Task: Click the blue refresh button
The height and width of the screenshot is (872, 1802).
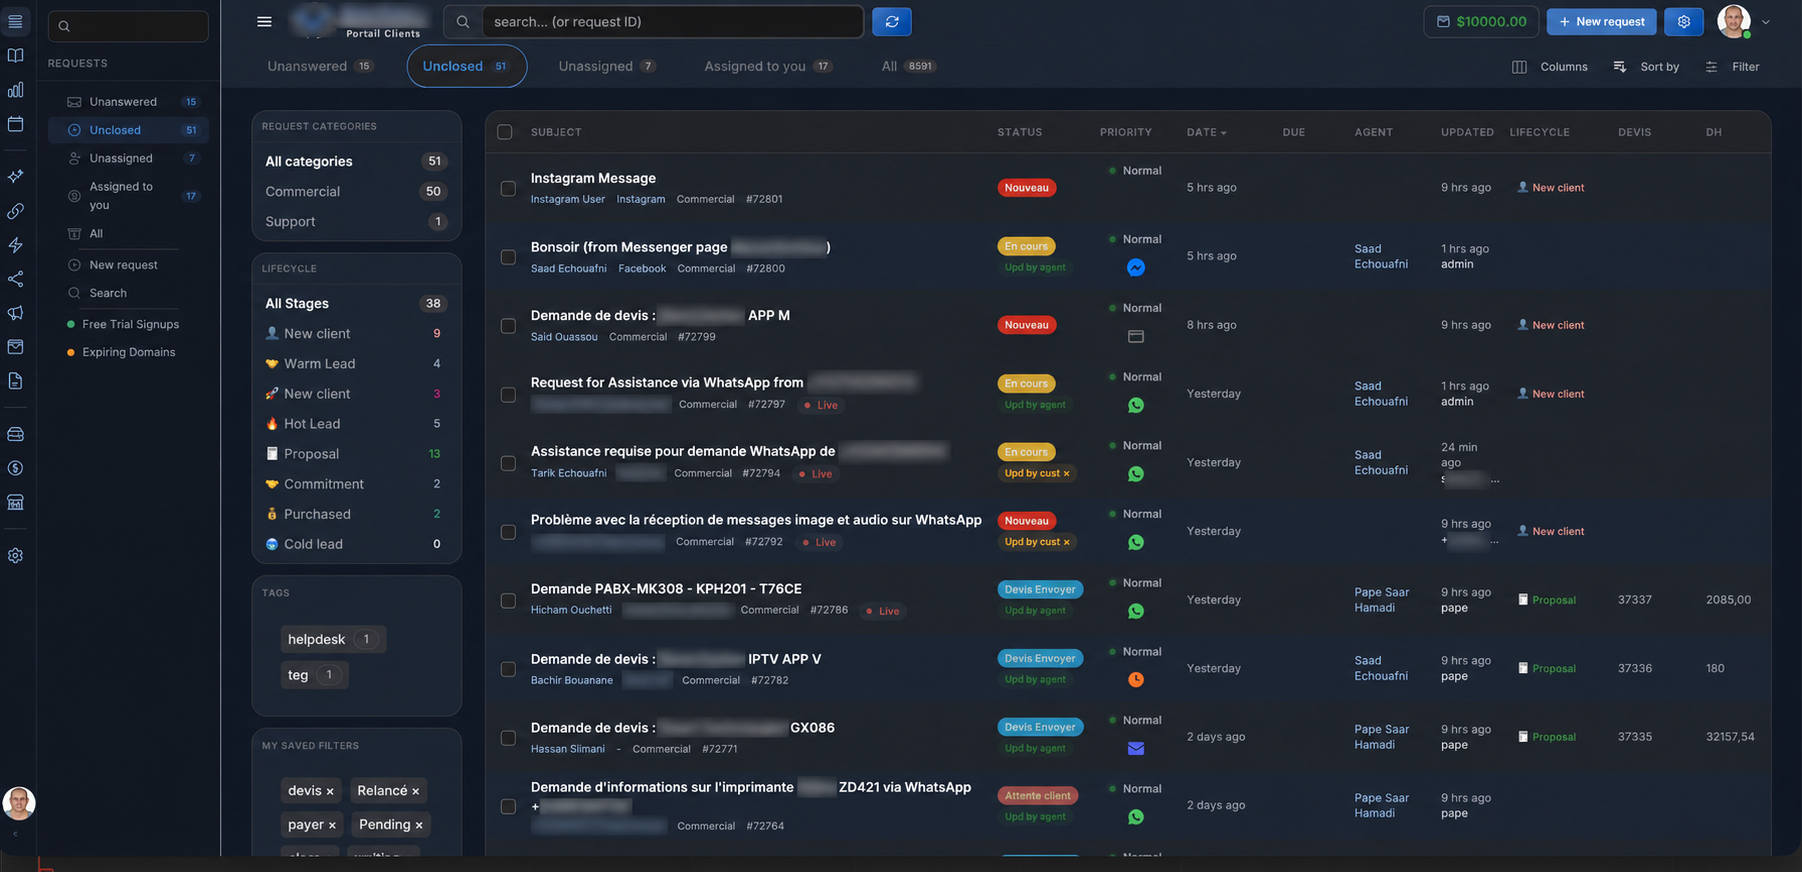Action: pyautogui.click(x=892, y=22)
